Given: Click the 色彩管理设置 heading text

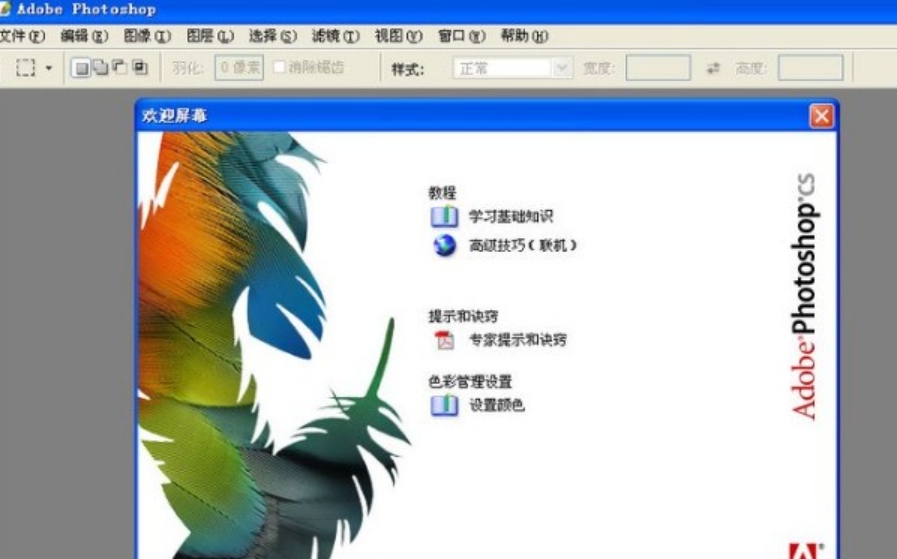Looking at the screenshot, I should point(470,382).
